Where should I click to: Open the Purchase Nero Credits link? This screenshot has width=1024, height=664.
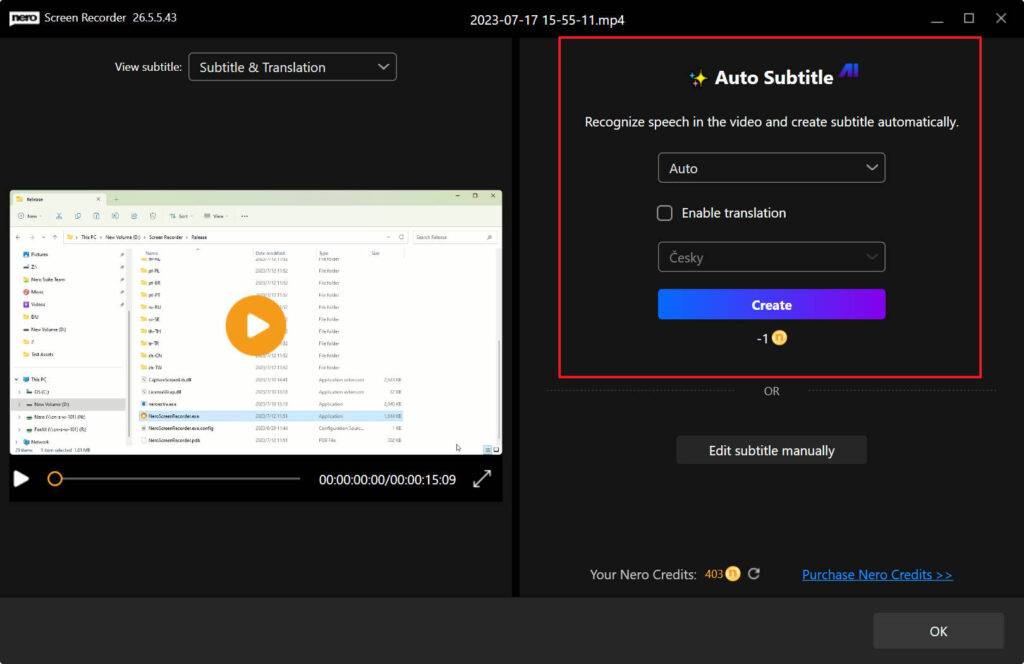(877, 574)
